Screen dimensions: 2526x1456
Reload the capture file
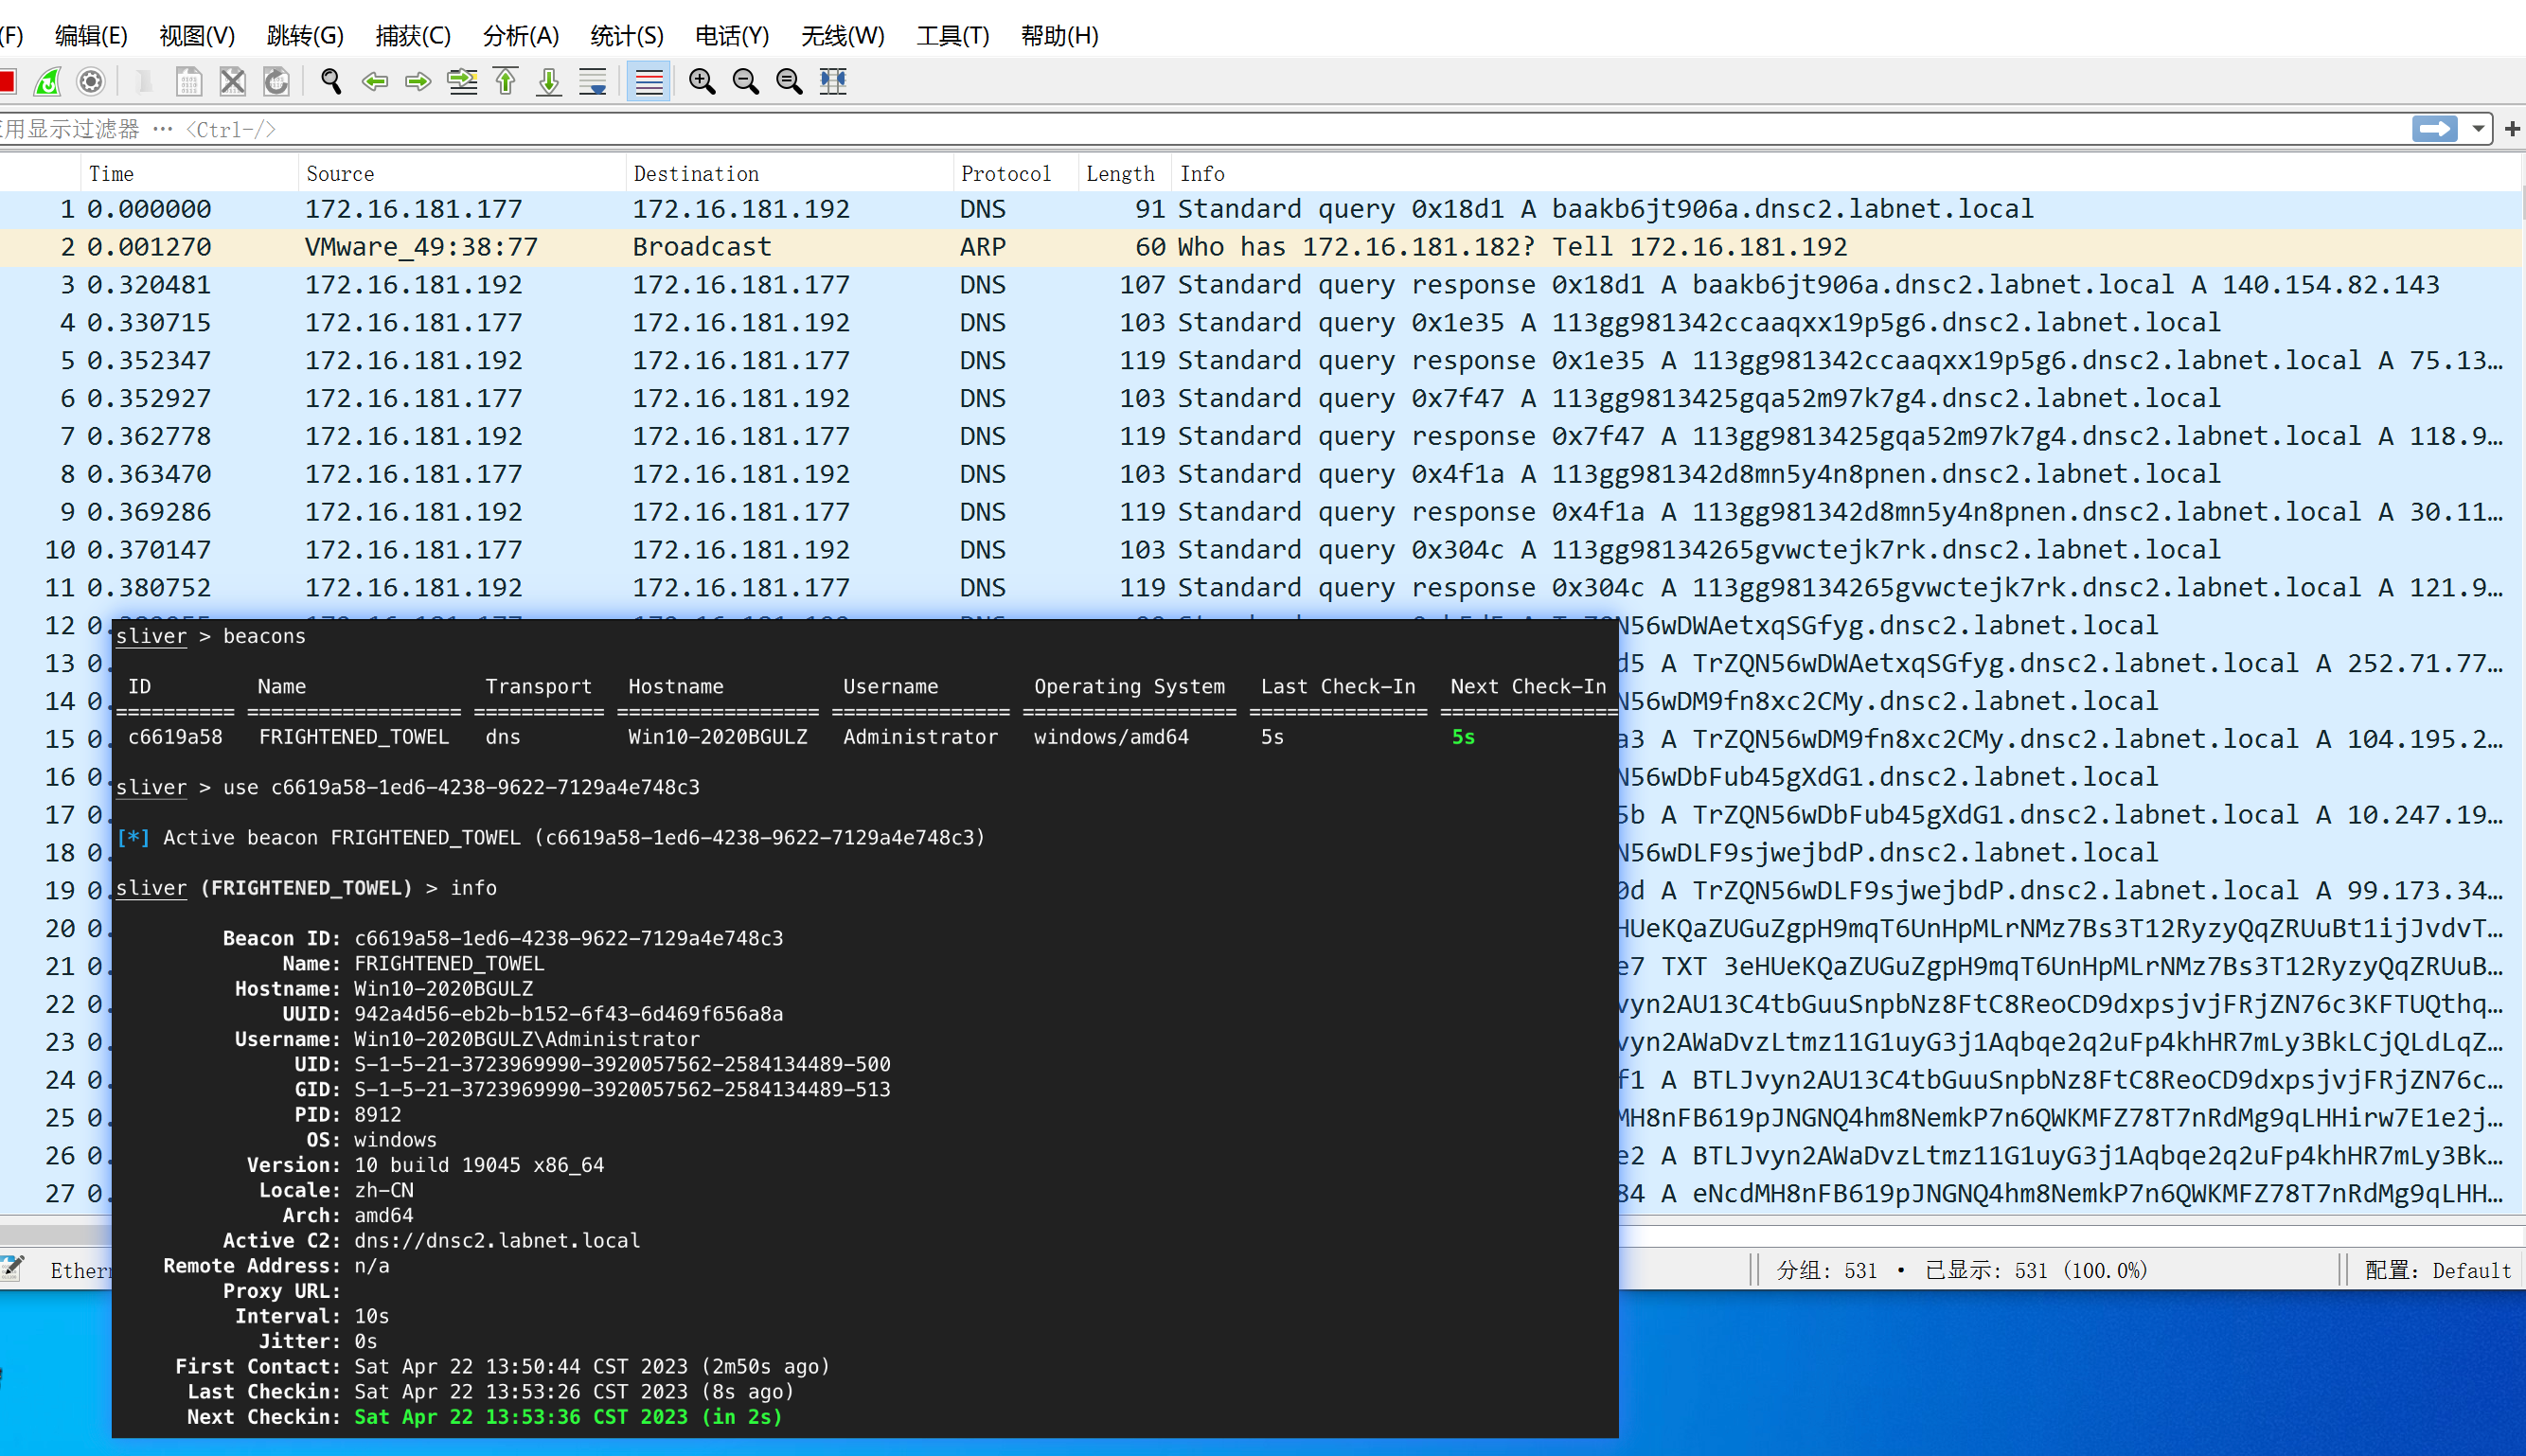(277, 81)
